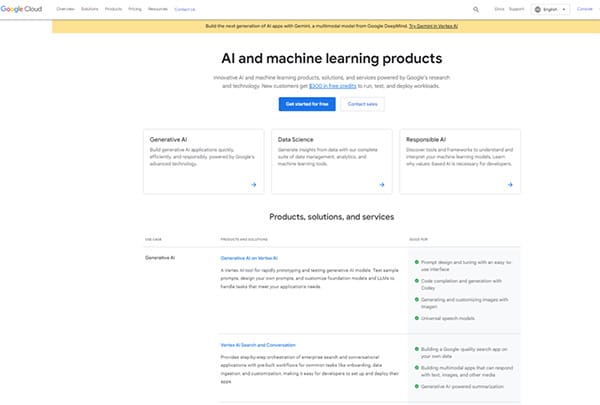Open Vertex AI Search and Conversation link

[258, 345]
